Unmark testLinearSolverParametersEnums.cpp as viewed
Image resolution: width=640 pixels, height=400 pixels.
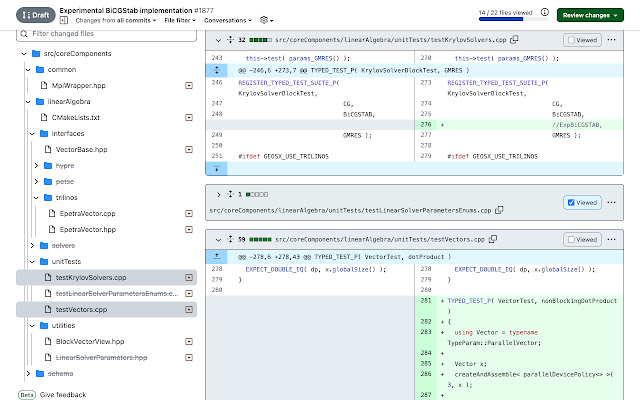tap(582, 202)
